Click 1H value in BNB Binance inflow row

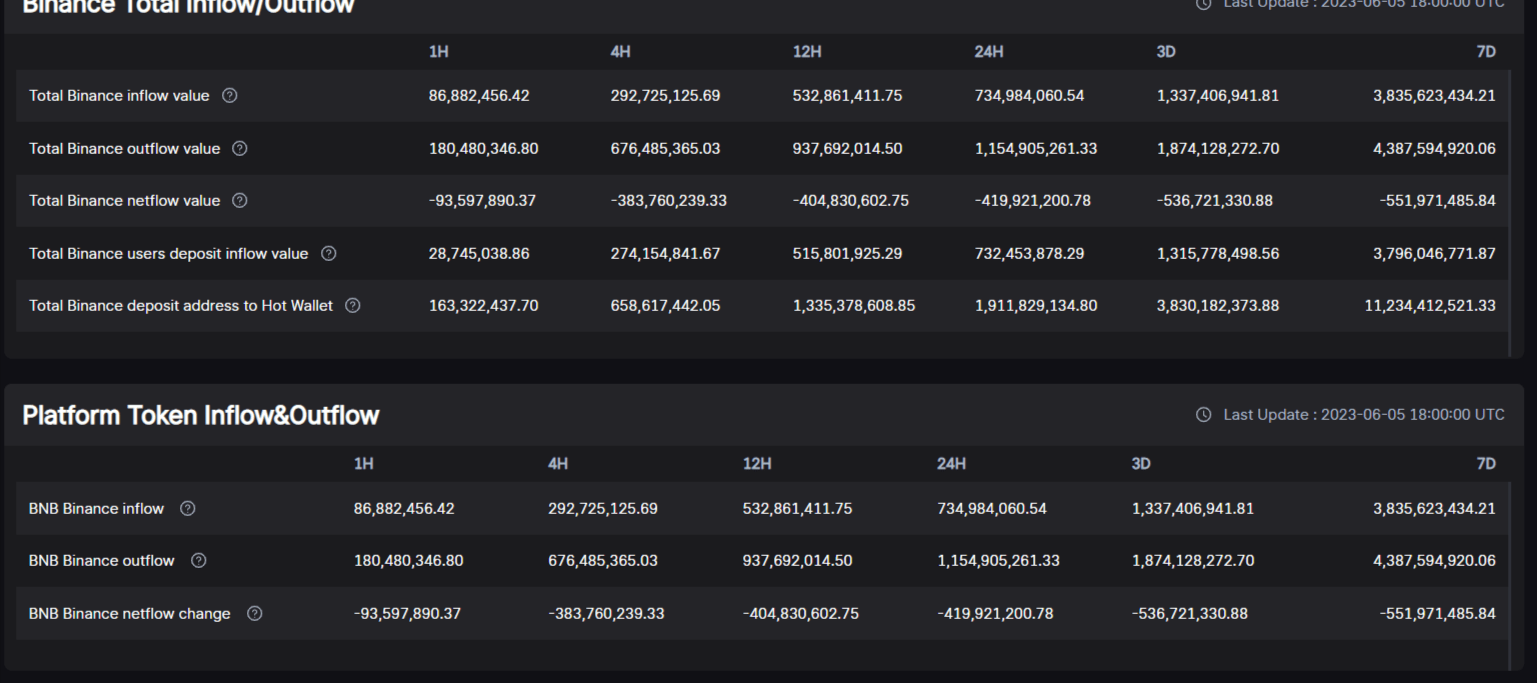404,508
